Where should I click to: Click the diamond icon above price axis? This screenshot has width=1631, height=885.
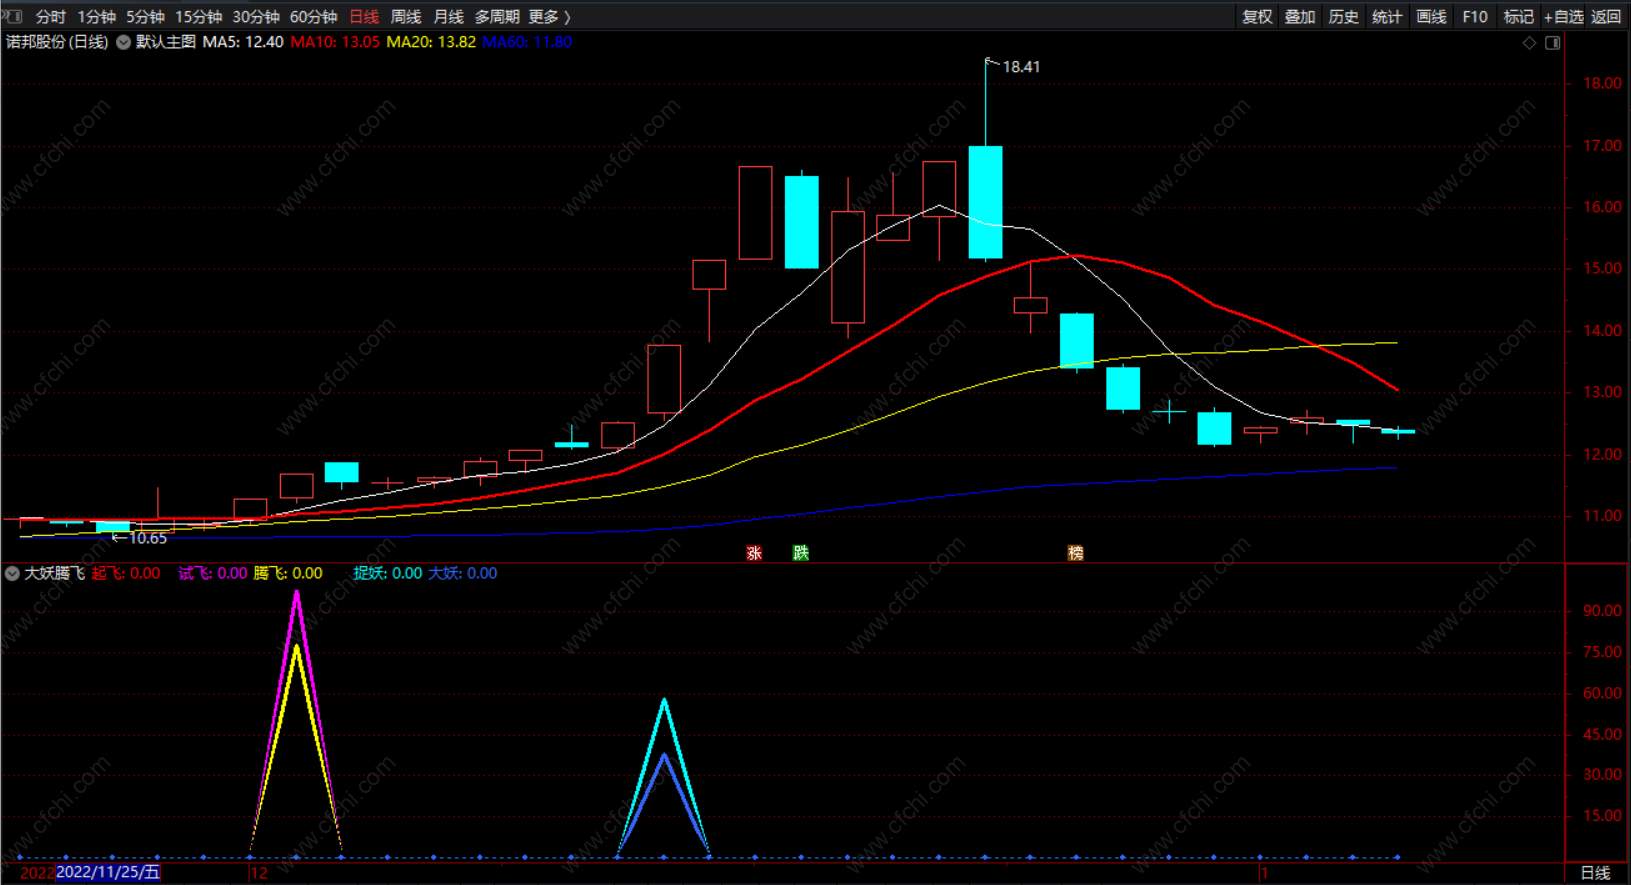click(x=1529, y=43)
